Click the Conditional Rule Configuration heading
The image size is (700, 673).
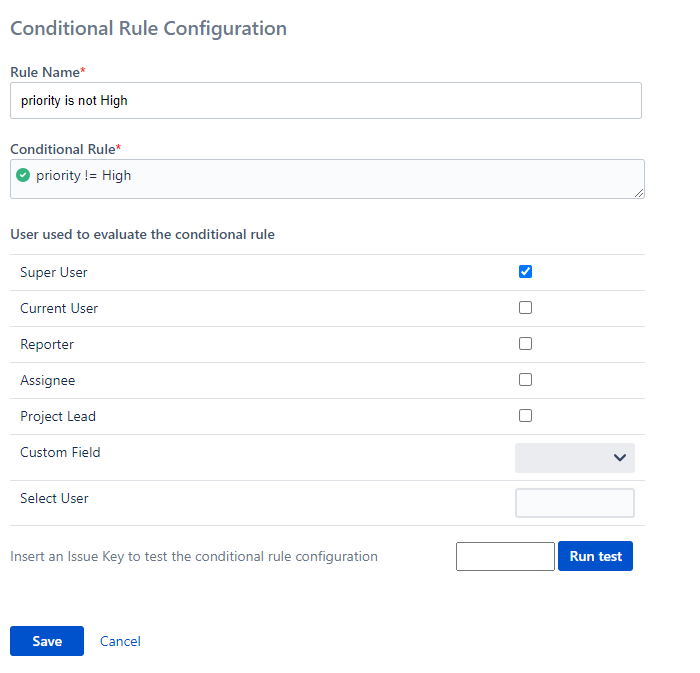coord(148,28)
